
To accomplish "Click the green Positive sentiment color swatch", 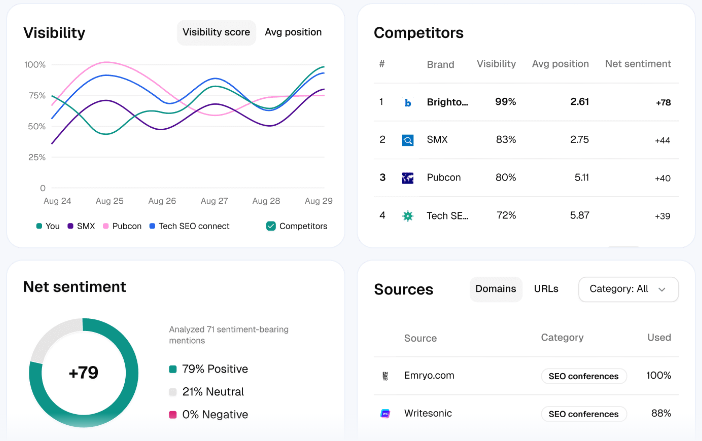I will (x=173, y=369).
